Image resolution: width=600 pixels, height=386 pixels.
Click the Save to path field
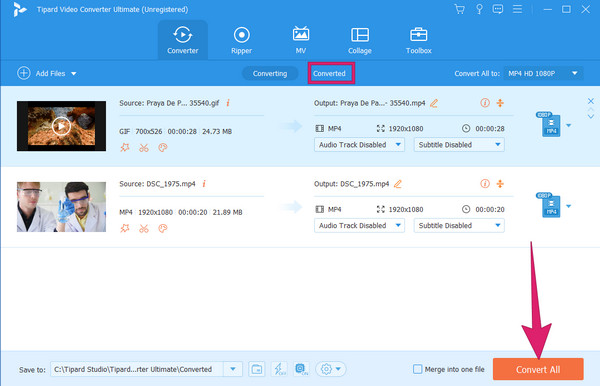(x=137, y=369)
